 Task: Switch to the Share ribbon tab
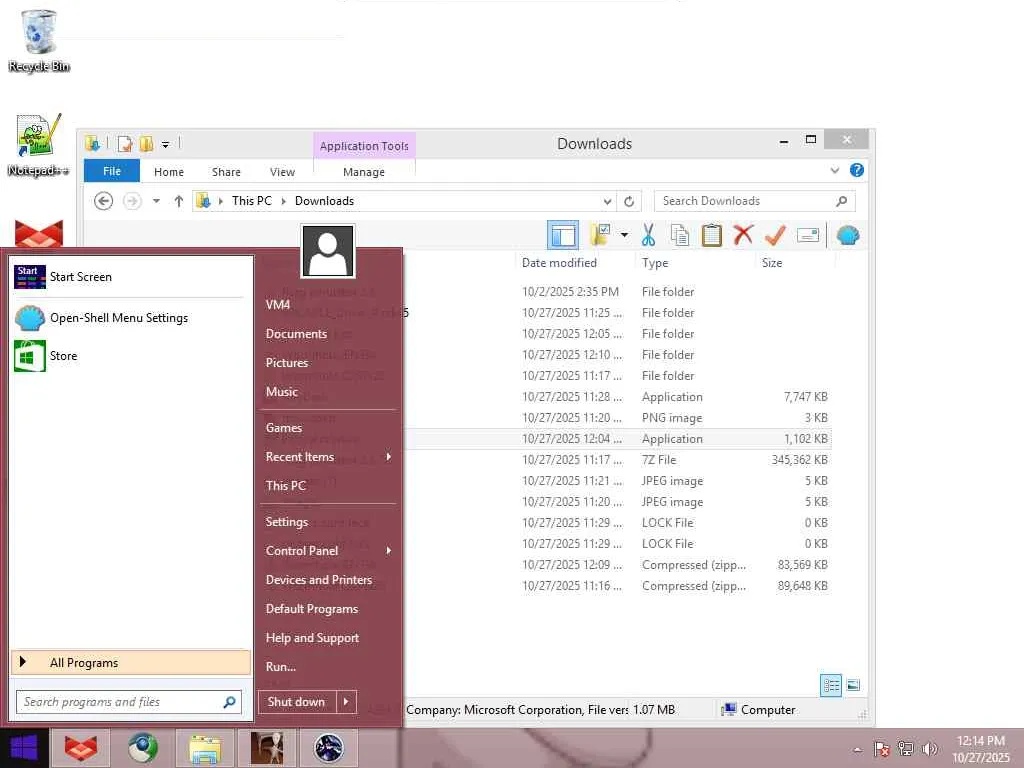[226, 172]
